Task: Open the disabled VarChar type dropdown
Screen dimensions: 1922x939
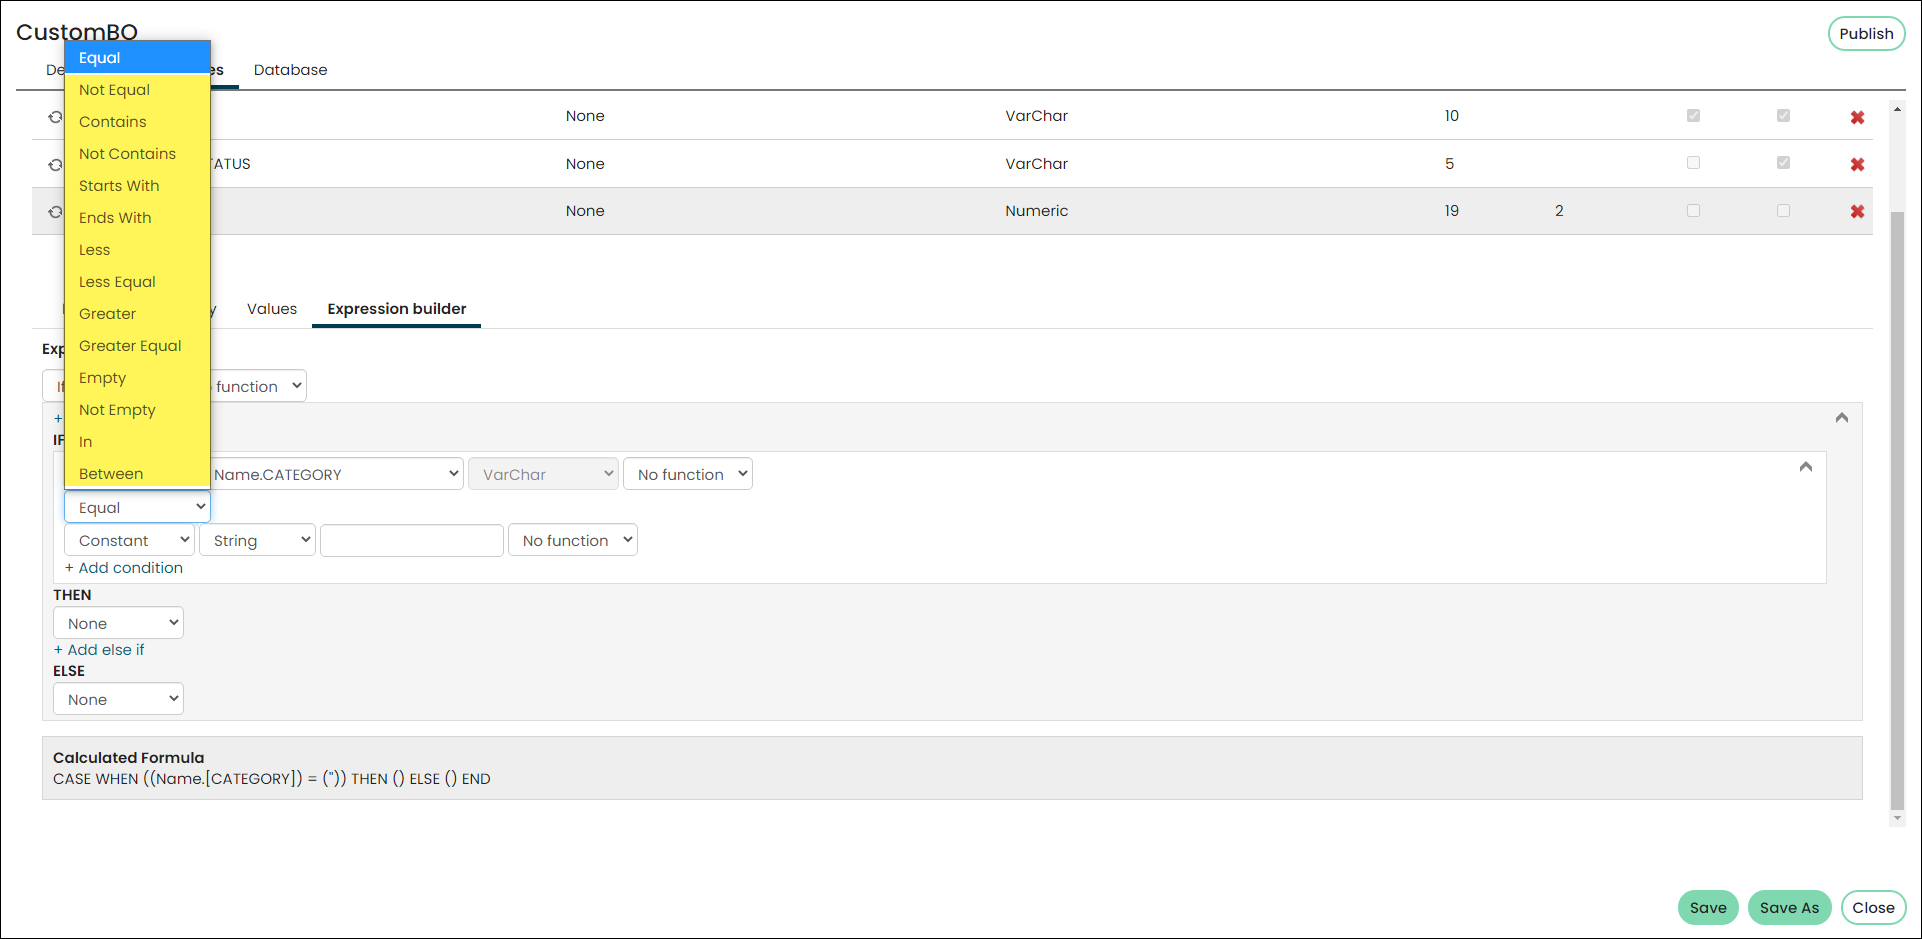Action: (x=543, y=474)
